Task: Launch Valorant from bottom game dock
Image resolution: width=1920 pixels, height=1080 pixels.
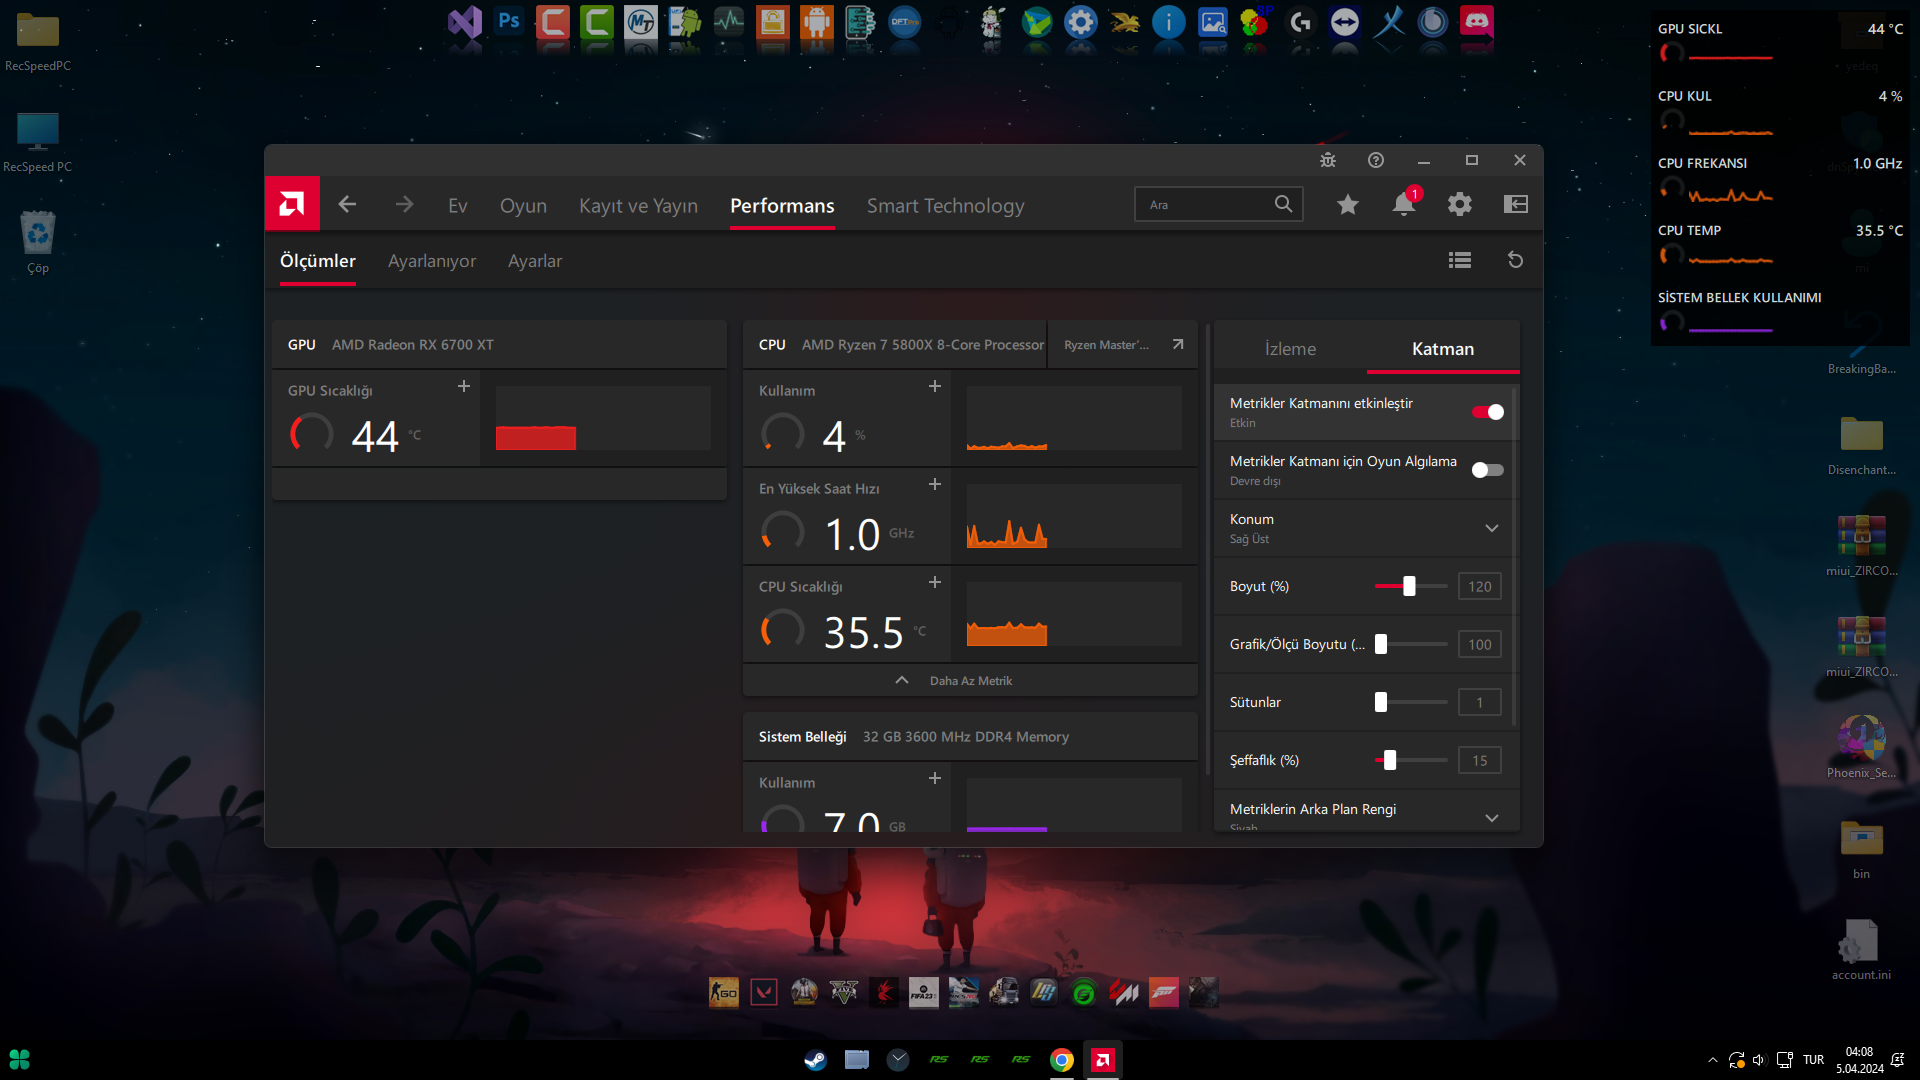Action: (764, 993)
